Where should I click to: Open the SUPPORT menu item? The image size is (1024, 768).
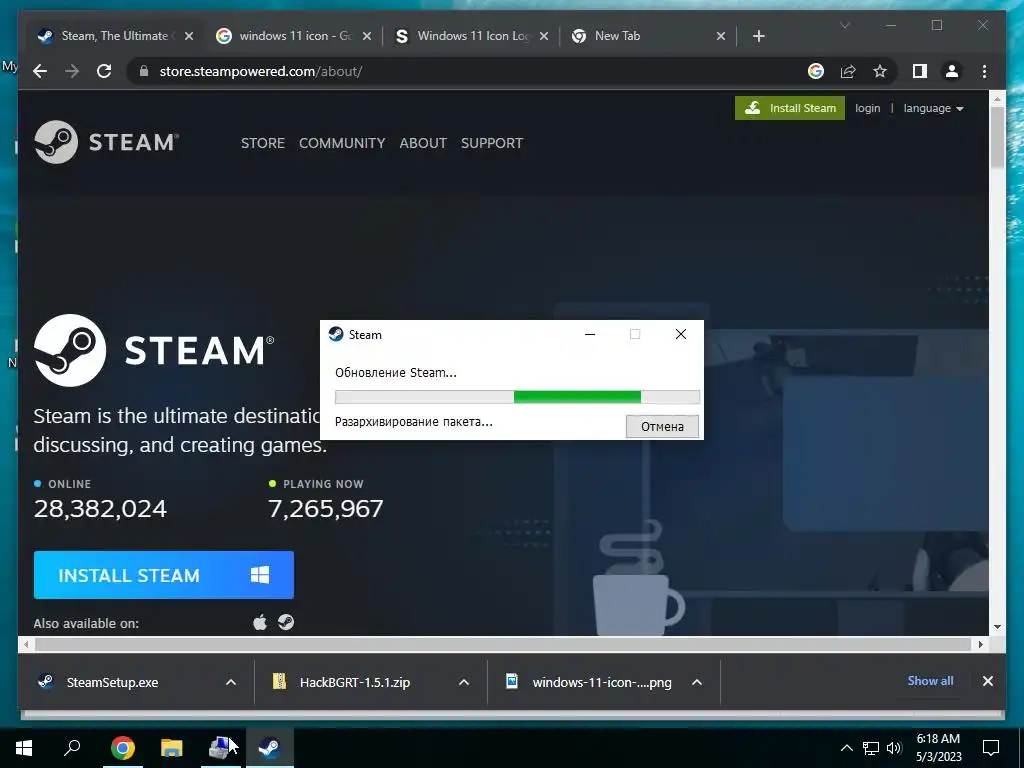coord(492,143)
